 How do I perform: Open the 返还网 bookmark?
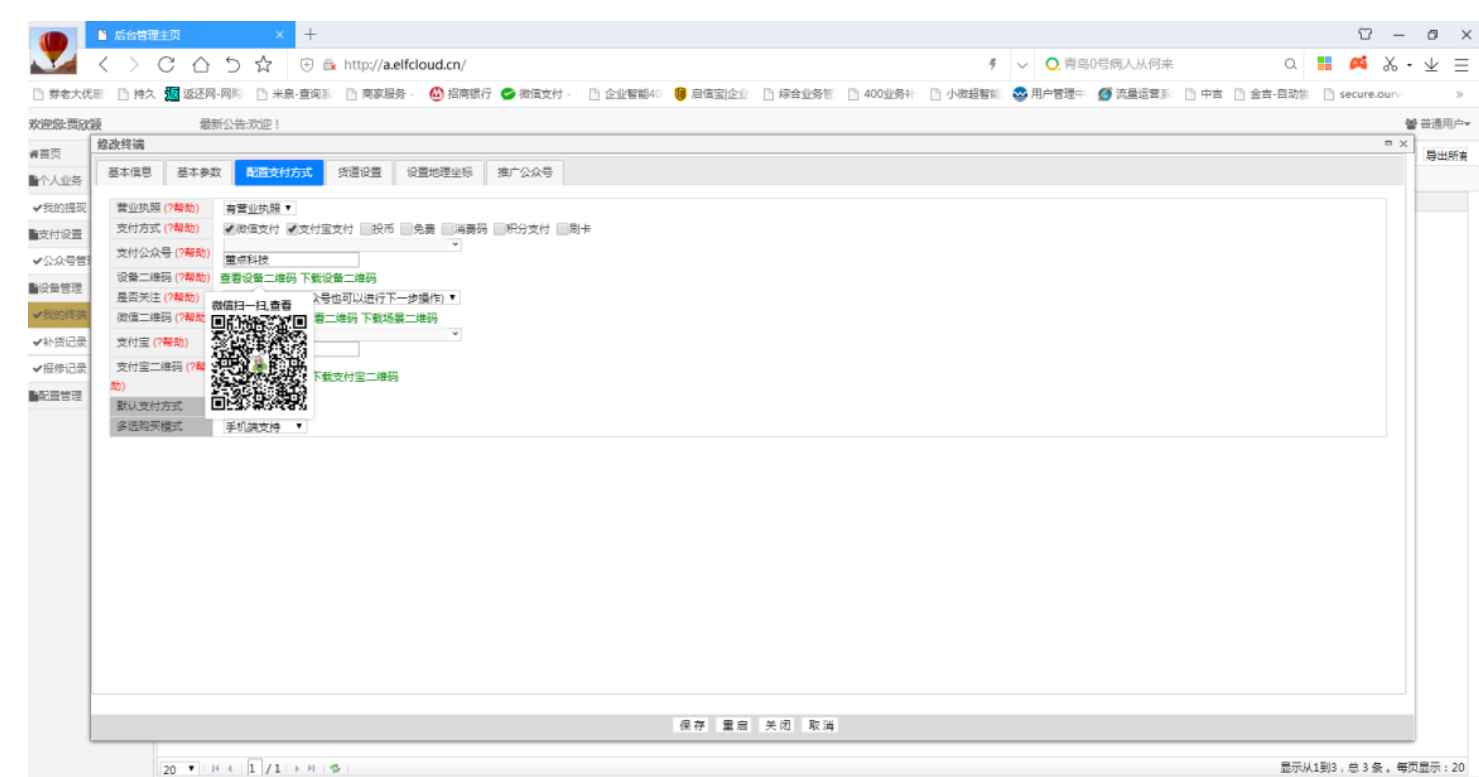204,94
